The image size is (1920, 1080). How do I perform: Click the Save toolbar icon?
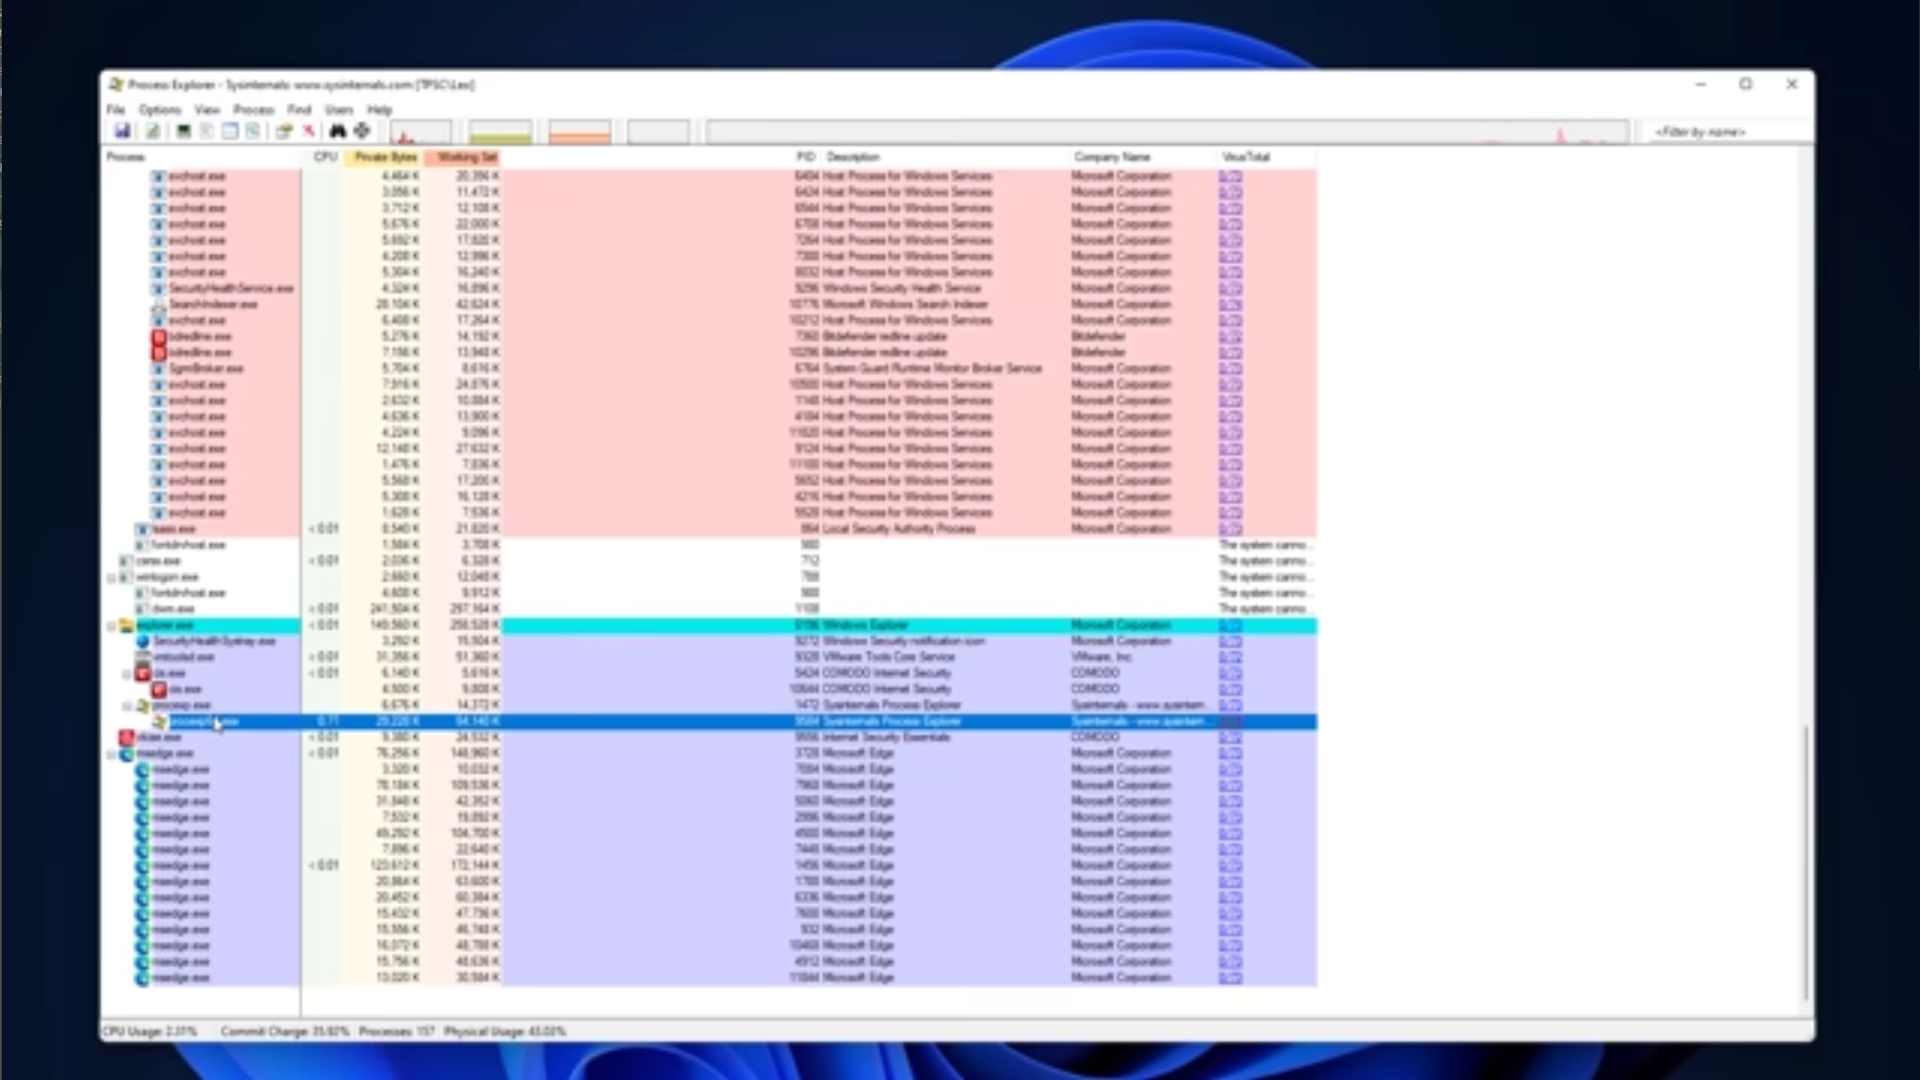pos(123,131)
